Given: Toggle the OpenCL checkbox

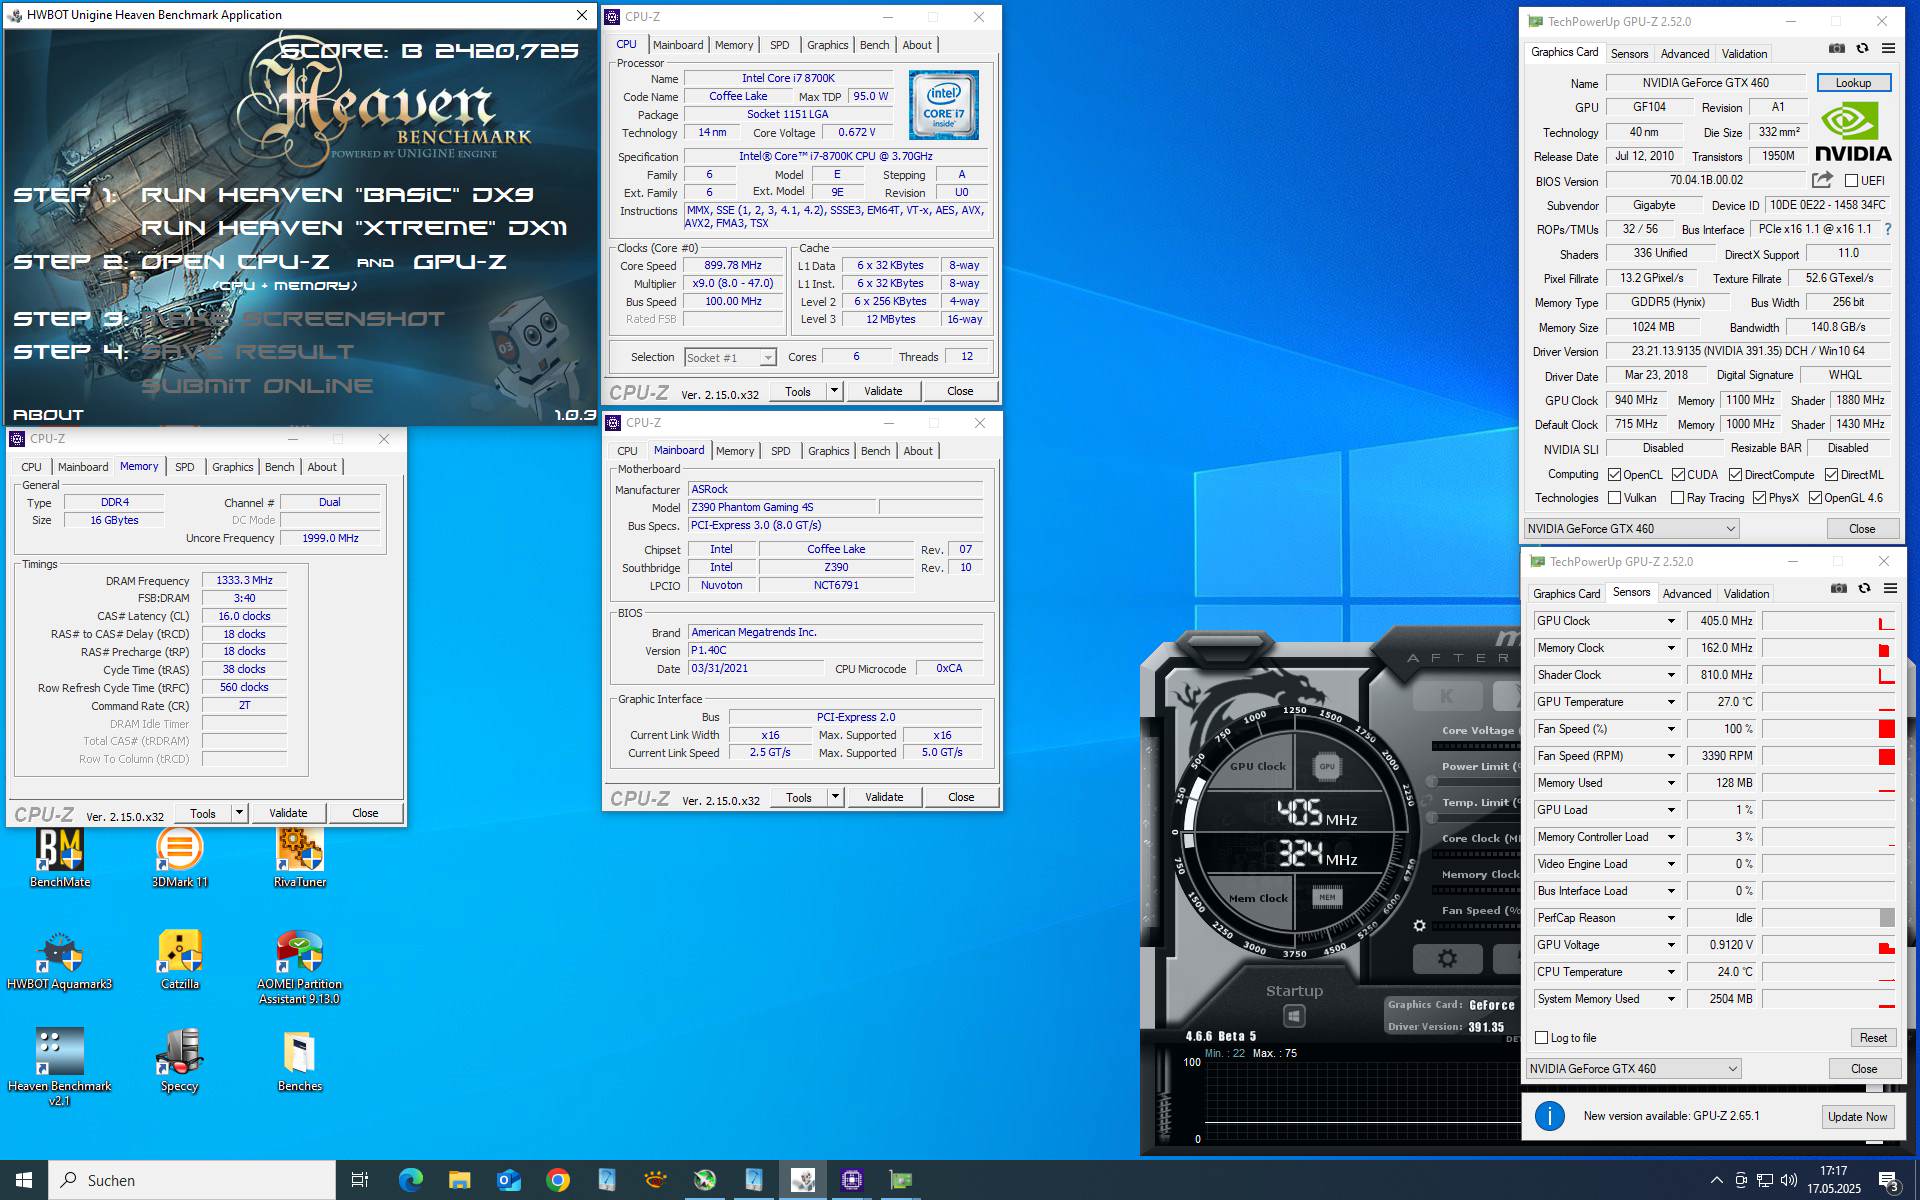Looking at the screenshot, I should pyautogui.click(x=1614, y=475).
